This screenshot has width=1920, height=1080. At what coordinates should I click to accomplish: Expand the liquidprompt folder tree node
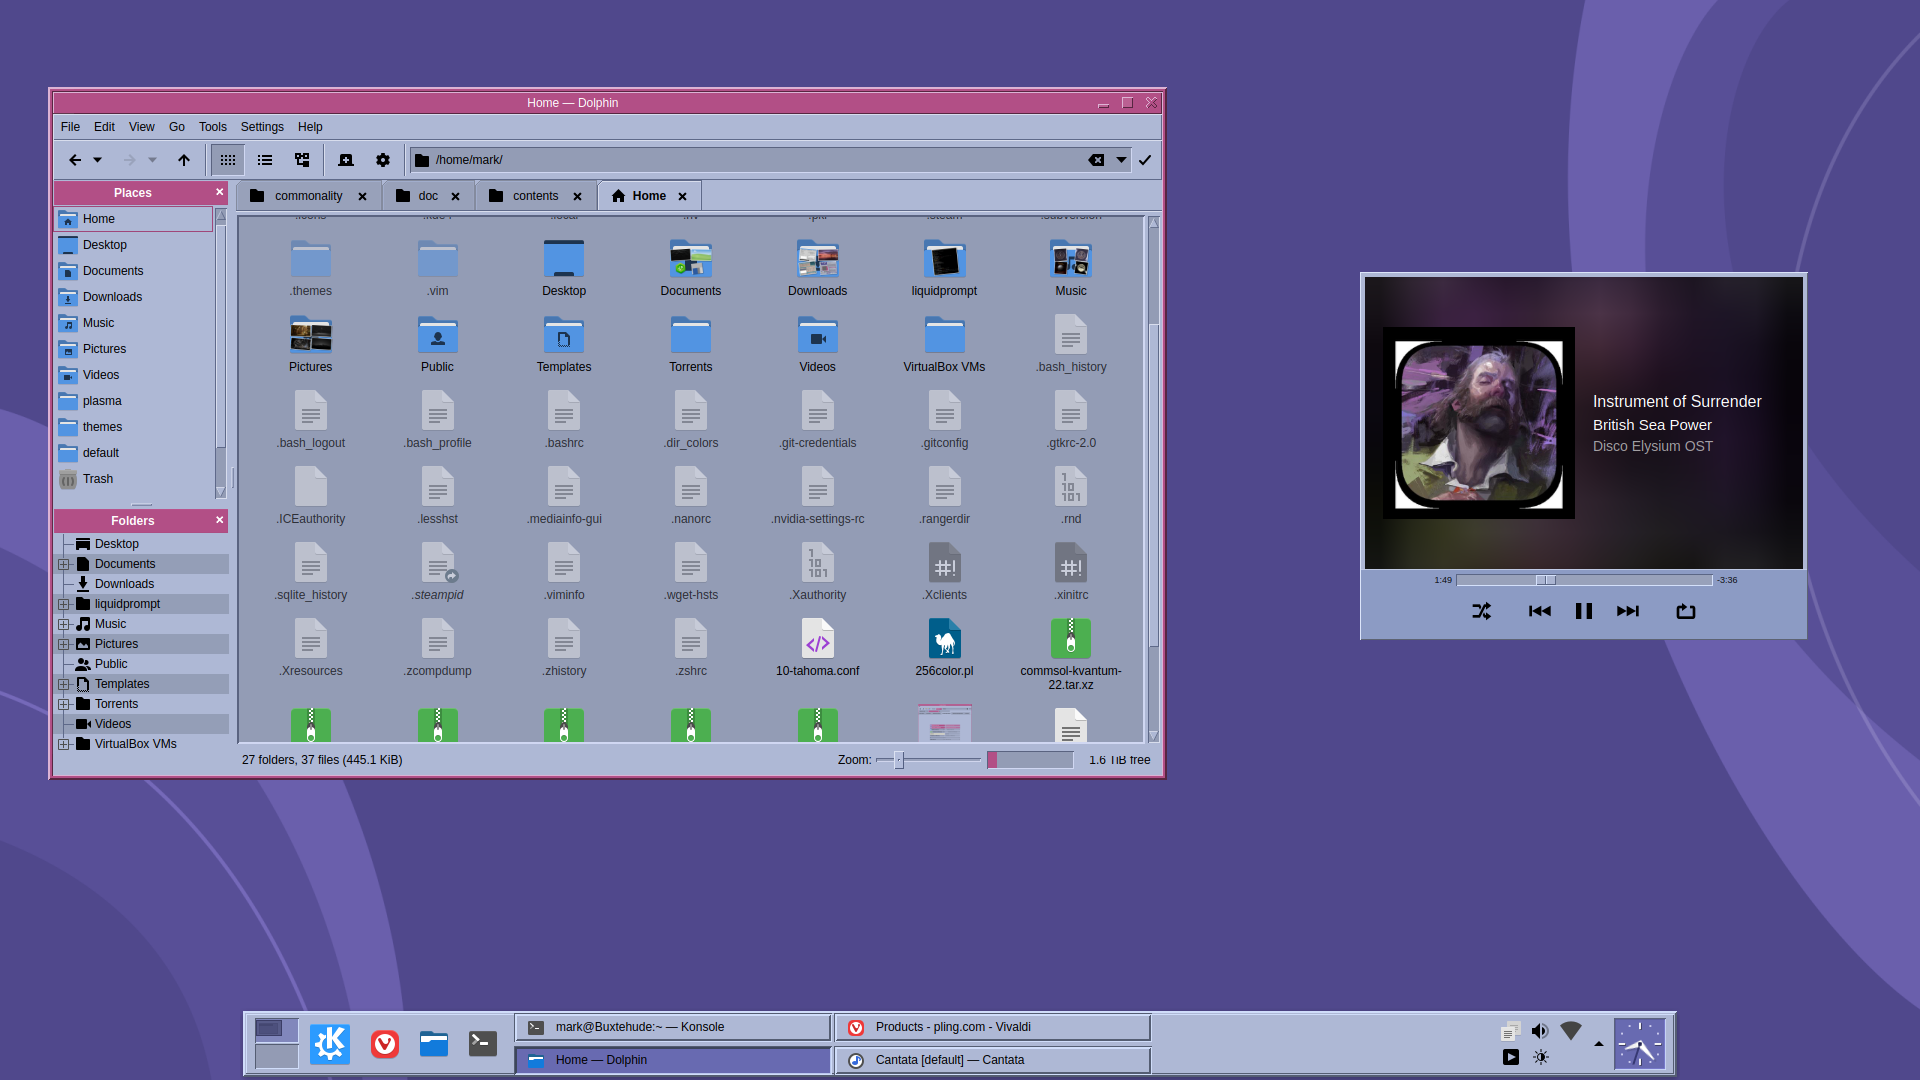pos(64,604)
